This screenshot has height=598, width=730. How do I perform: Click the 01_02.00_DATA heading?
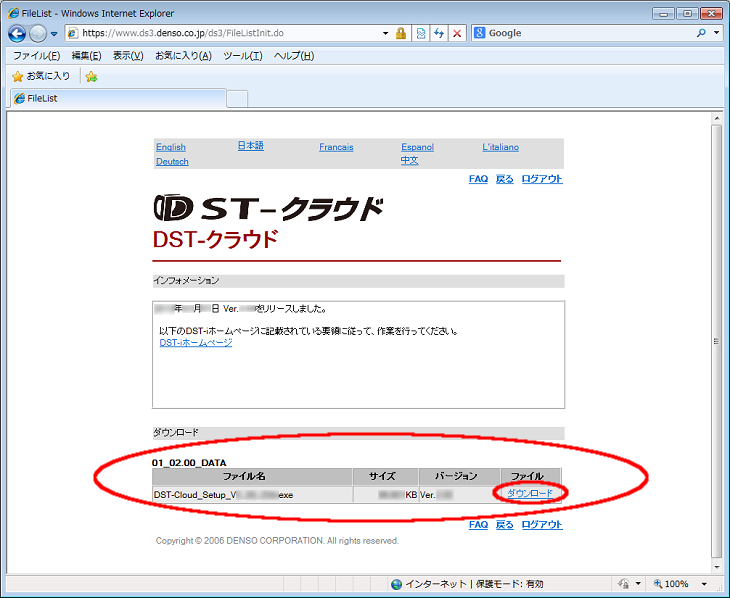[x=189, y=463]
